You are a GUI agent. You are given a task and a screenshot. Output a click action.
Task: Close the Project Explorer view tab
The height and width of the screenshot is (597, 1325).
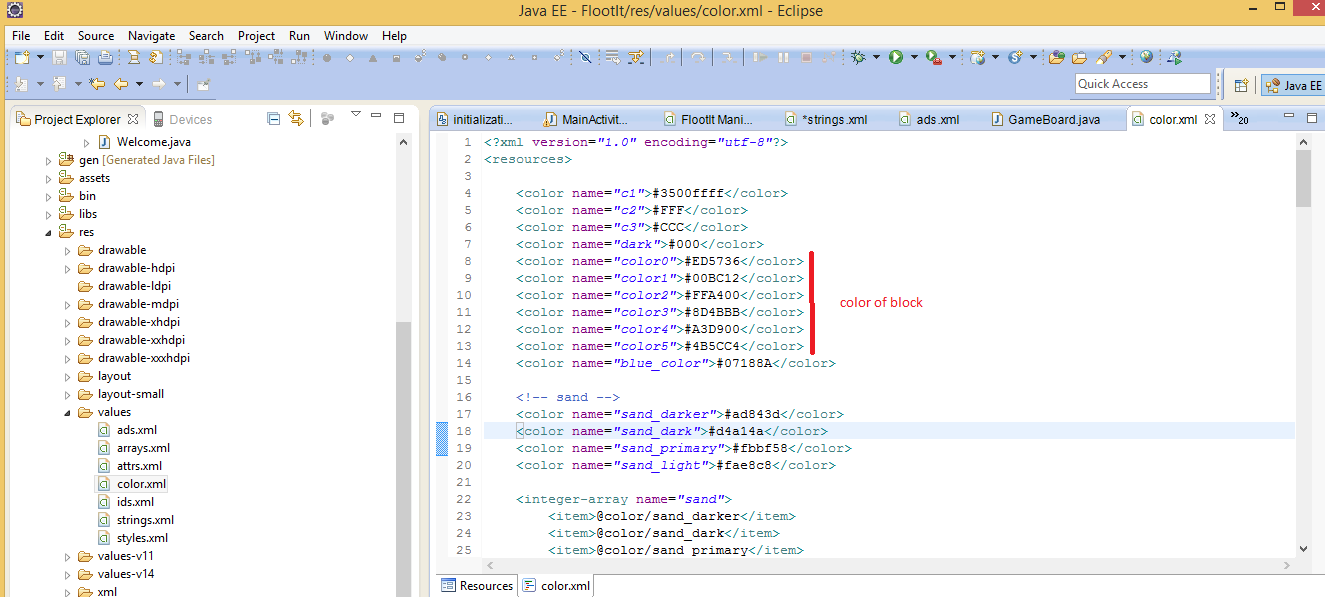pyautogui.click(x=133, y=119)
